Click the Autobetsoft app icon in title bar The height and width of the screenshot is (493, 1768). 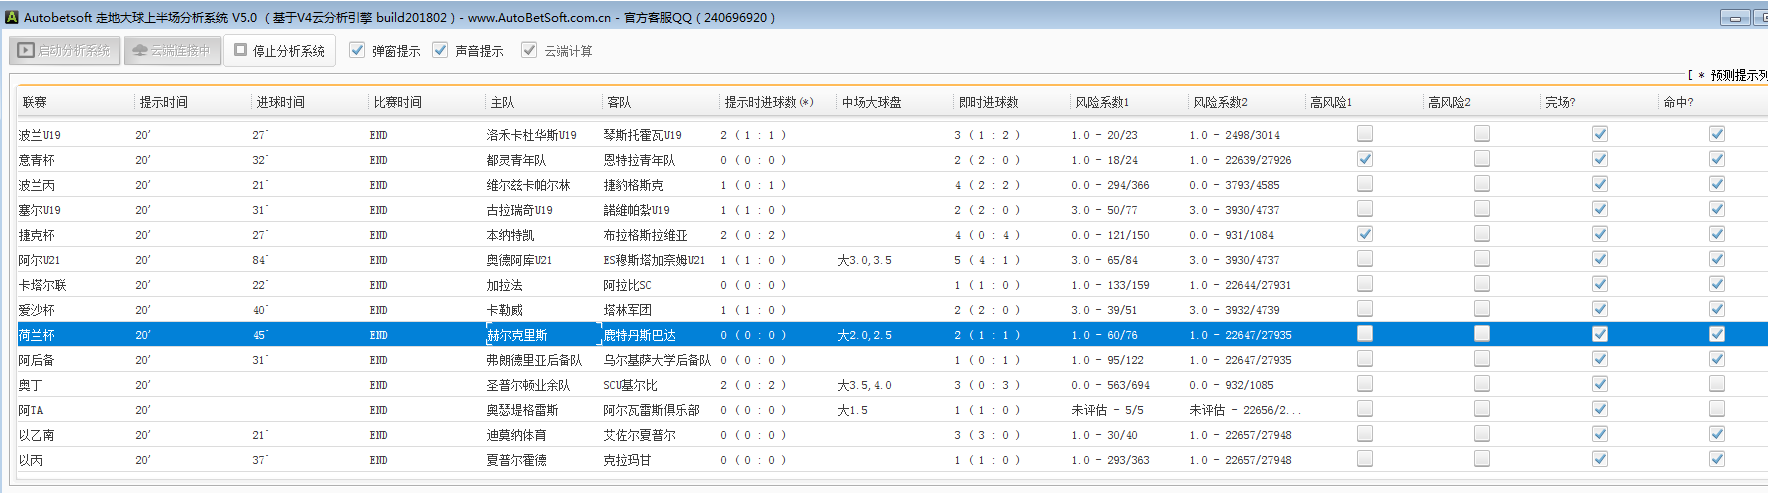12,17
